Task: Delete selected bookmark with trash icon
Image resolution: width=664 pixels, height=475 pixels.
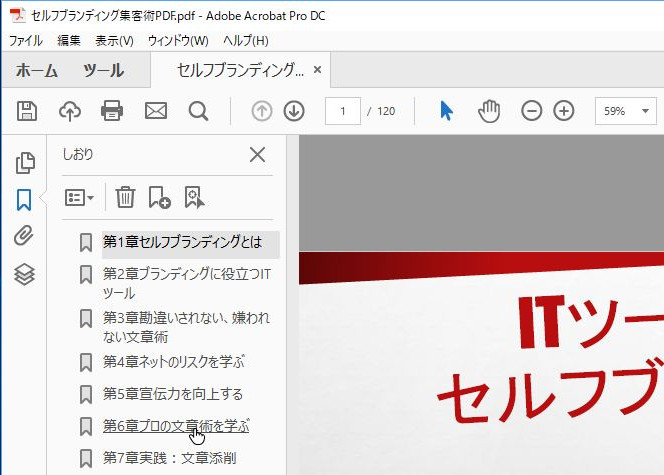Action: [x=125, y=197]
